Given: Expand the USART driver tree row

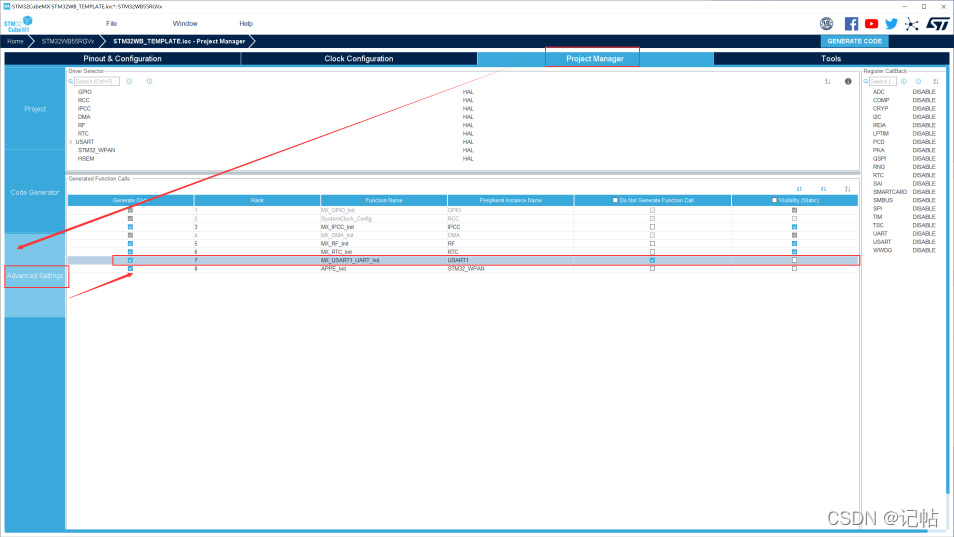Looking at the screenshot, I should click(x=71, y=142).
